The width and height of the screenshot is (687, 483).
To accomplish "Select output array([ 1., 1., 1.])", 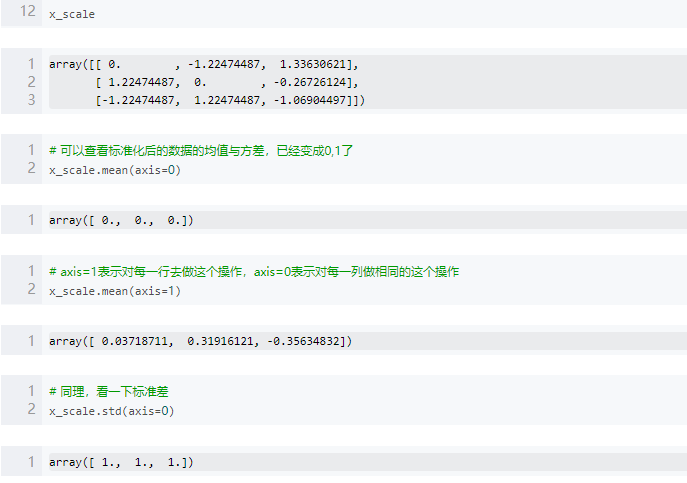I will tap(121, 462).
